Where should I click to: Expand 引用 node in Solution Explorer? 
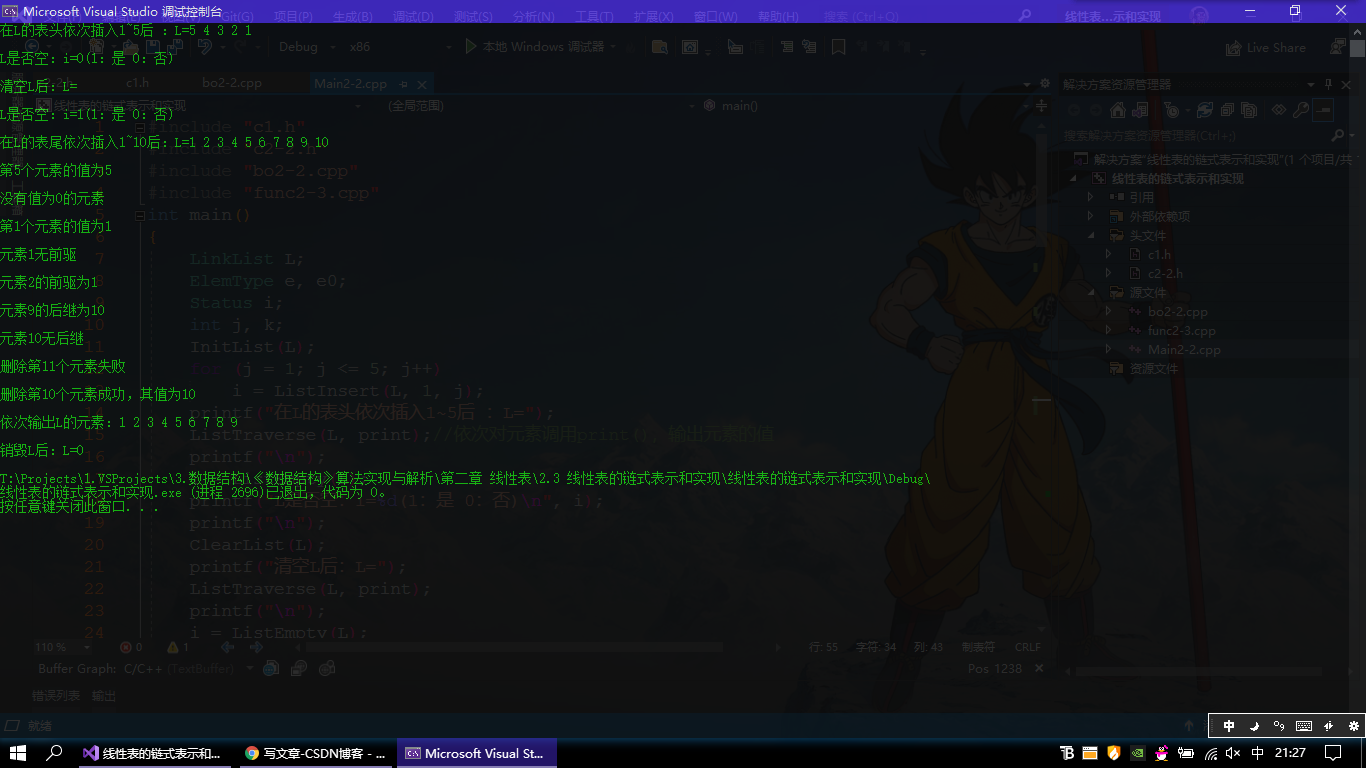pos(1091,197)
